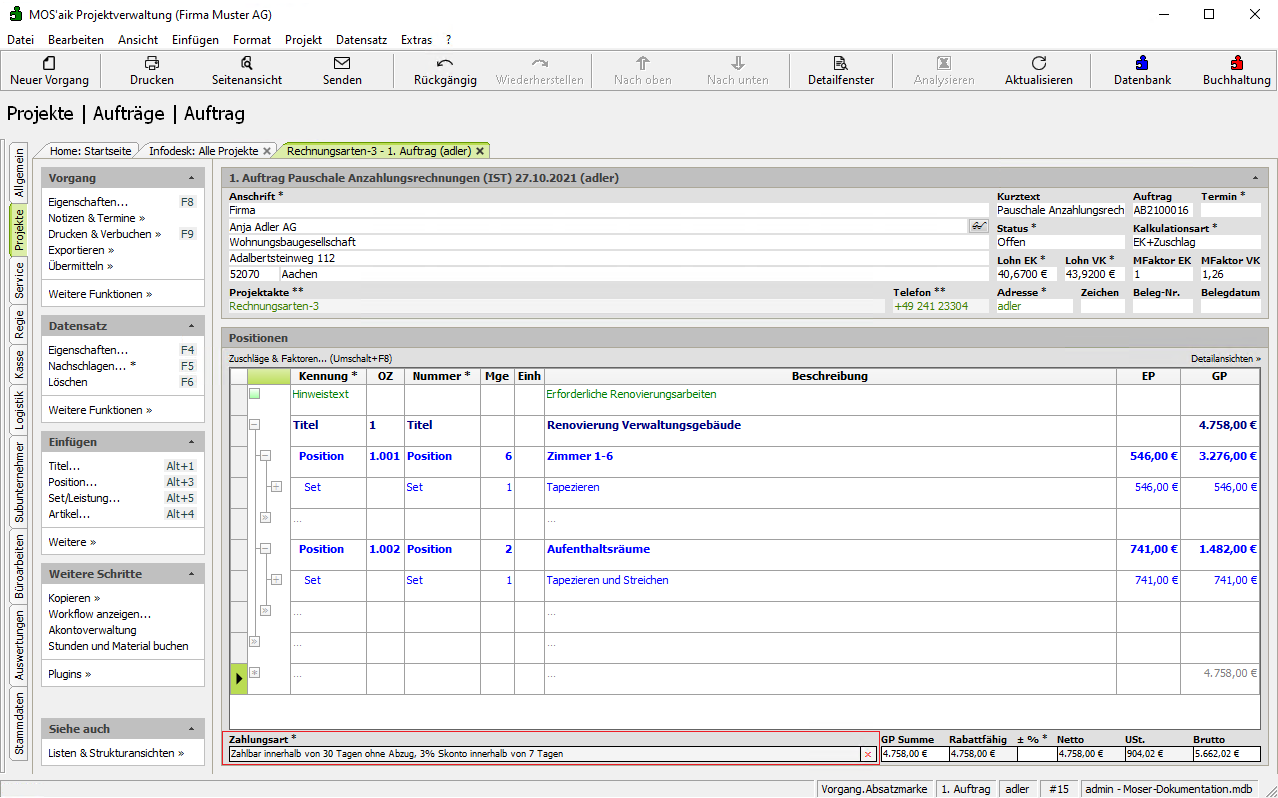Click Drucken & Verbuchen link

tap(104, 234)
